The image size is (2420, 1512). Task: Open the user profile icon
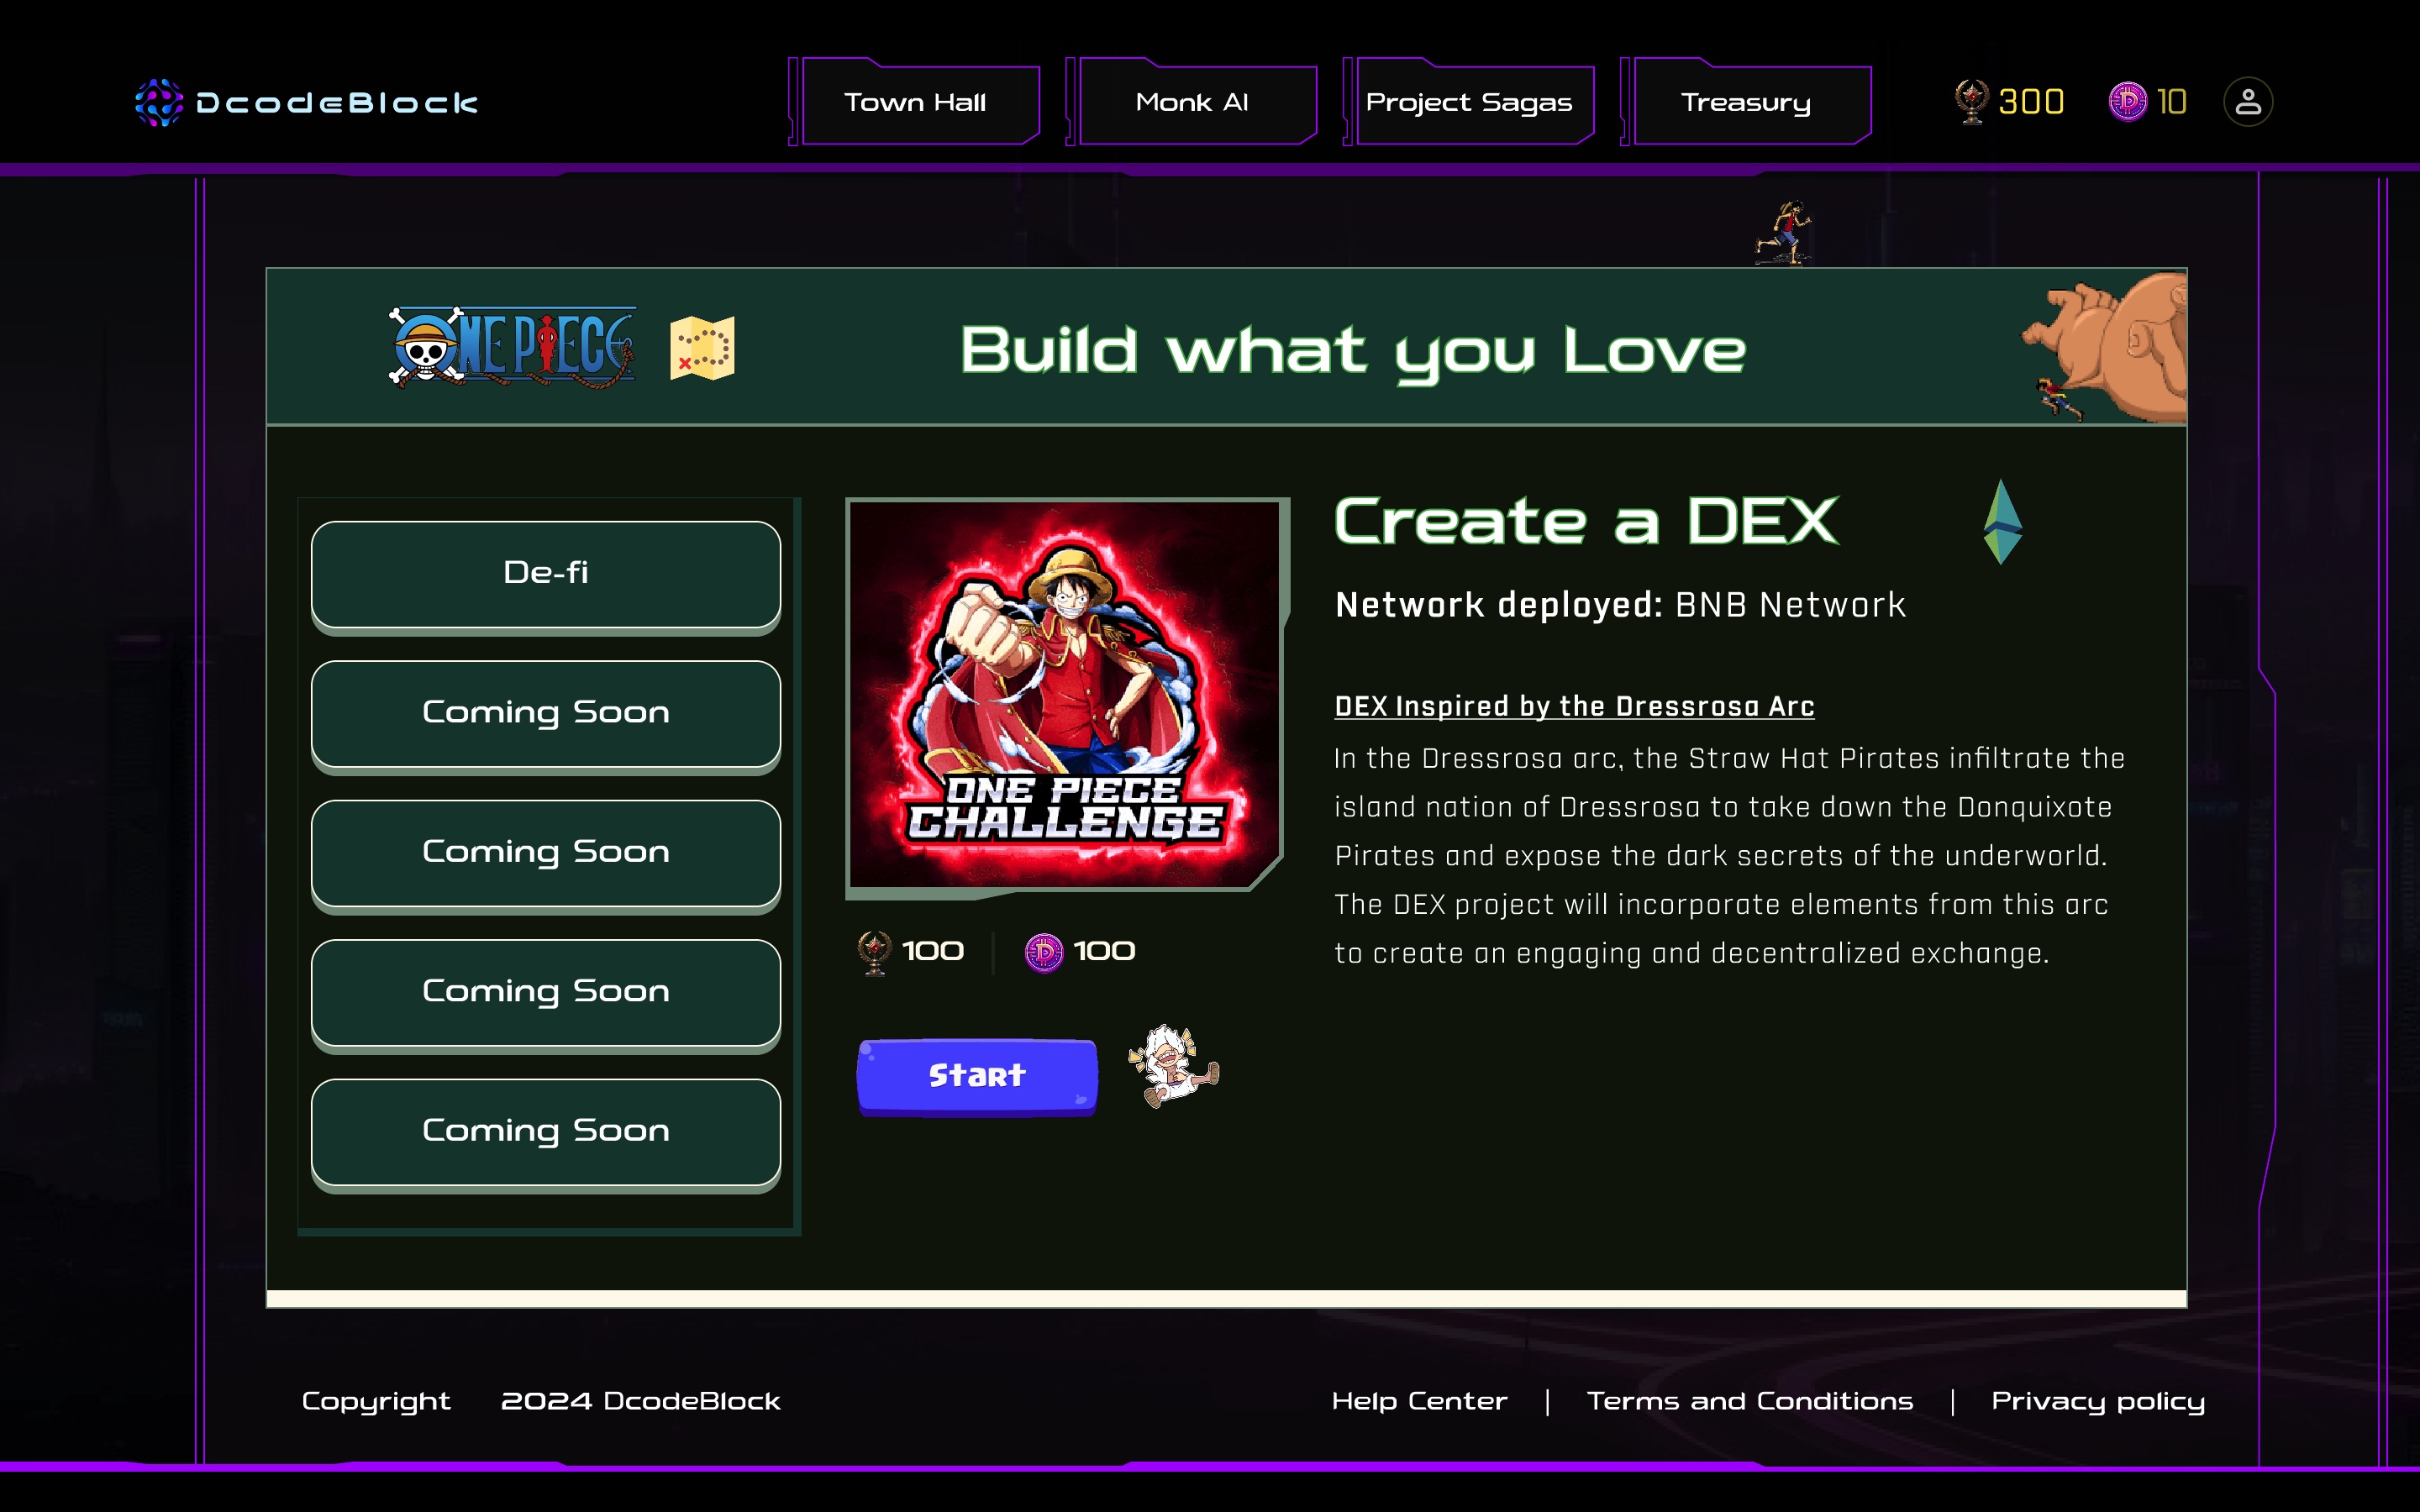pyautogui.click(x=2247, y=102)
